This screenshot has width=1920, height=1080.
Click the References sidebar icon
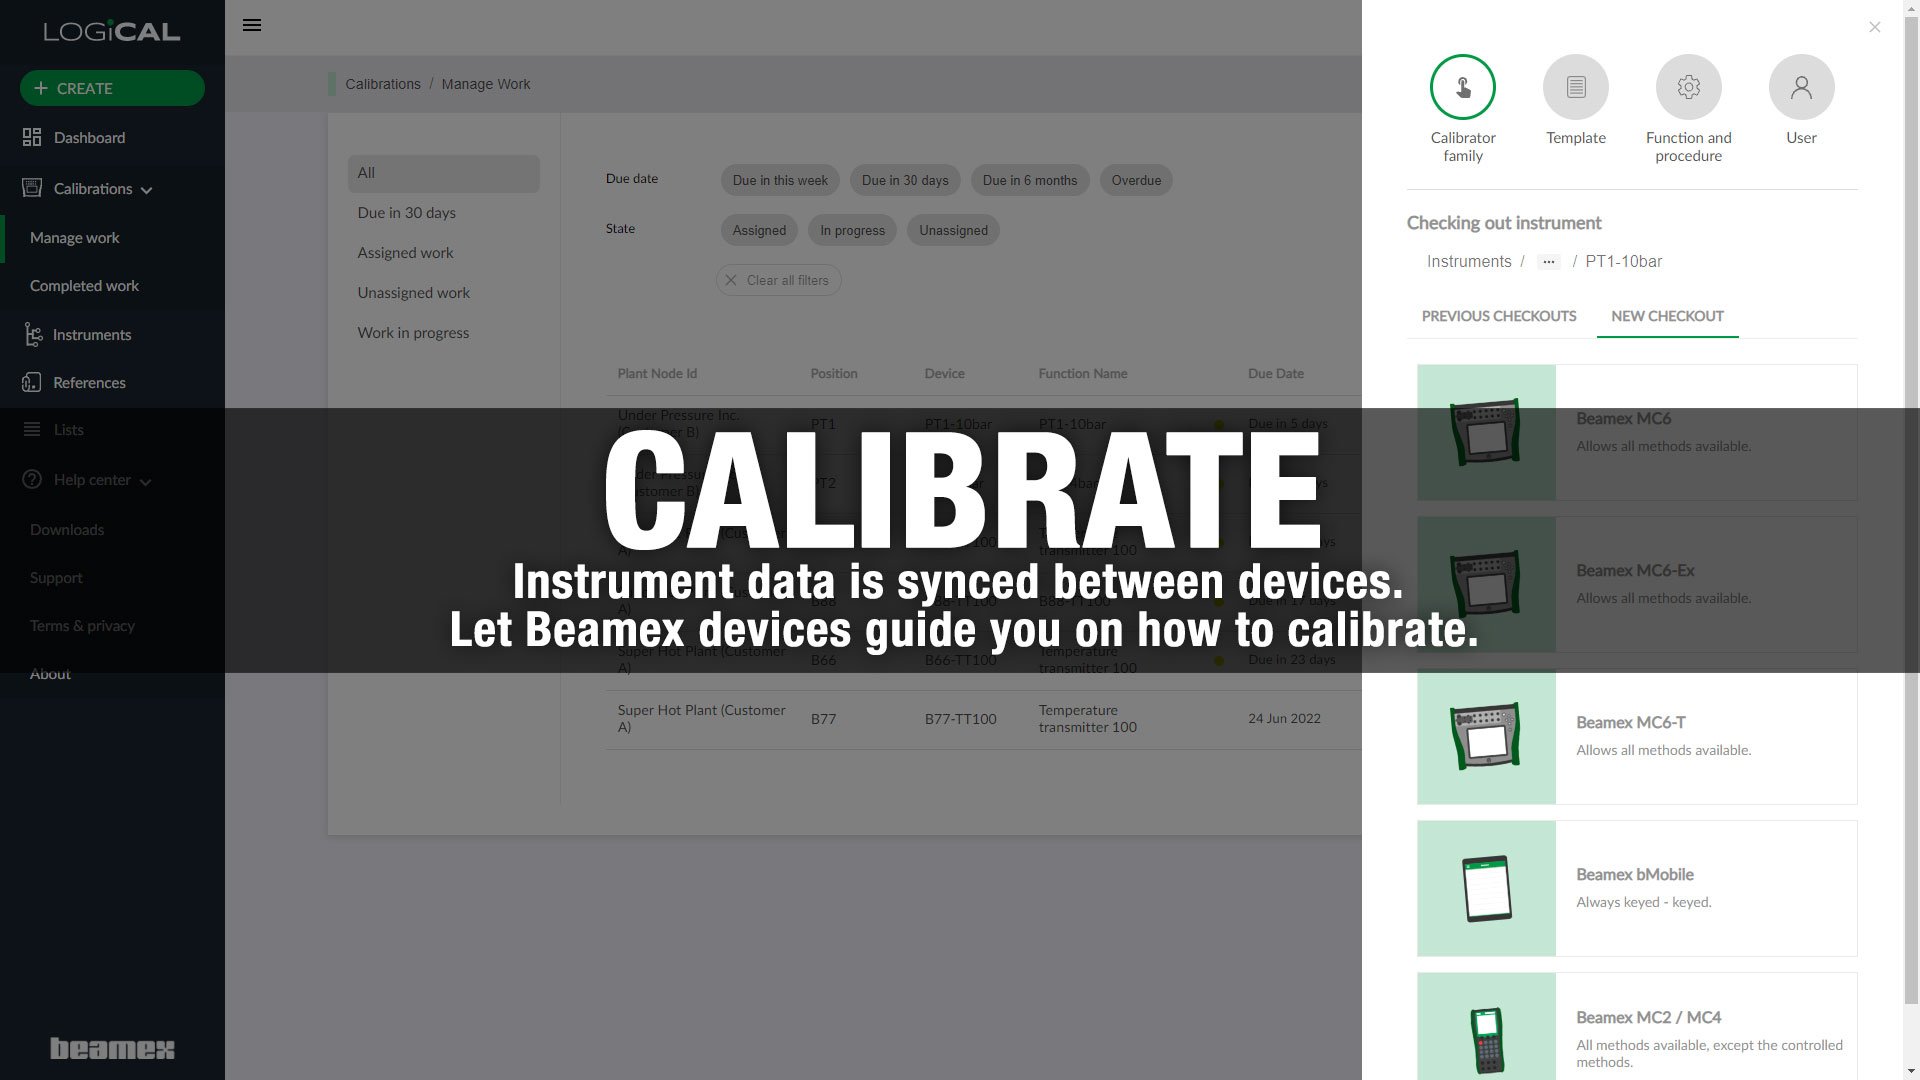point(32,382)
